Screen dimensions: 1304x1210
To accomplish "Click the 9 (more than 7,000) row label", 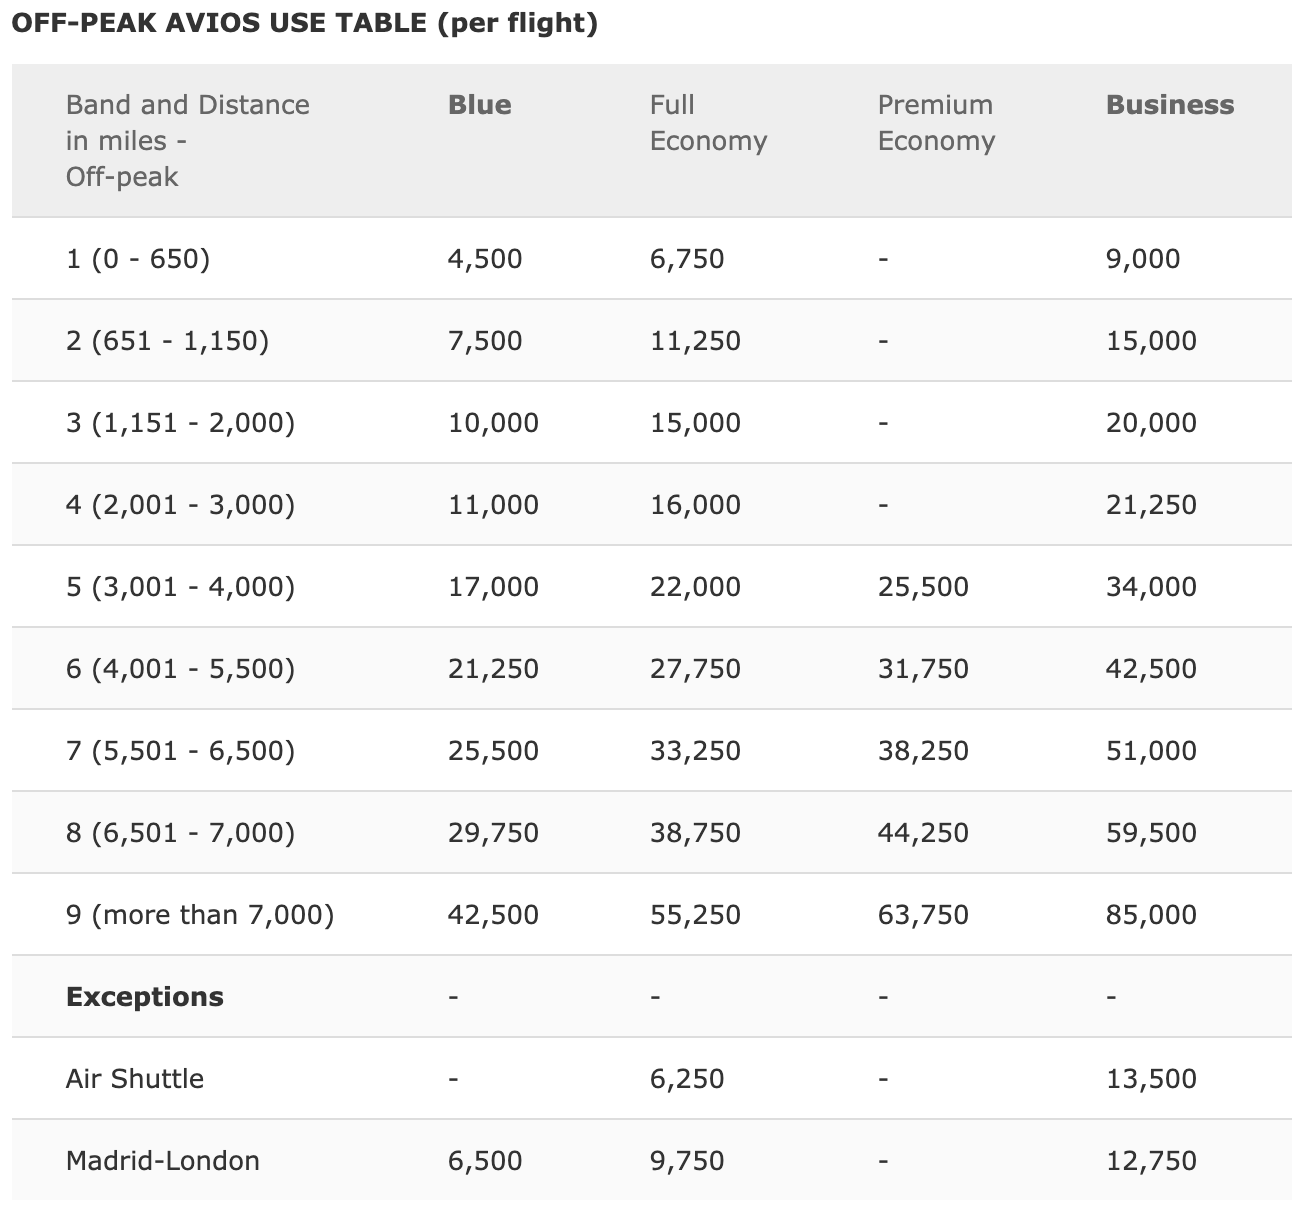I will pos(200,915).
